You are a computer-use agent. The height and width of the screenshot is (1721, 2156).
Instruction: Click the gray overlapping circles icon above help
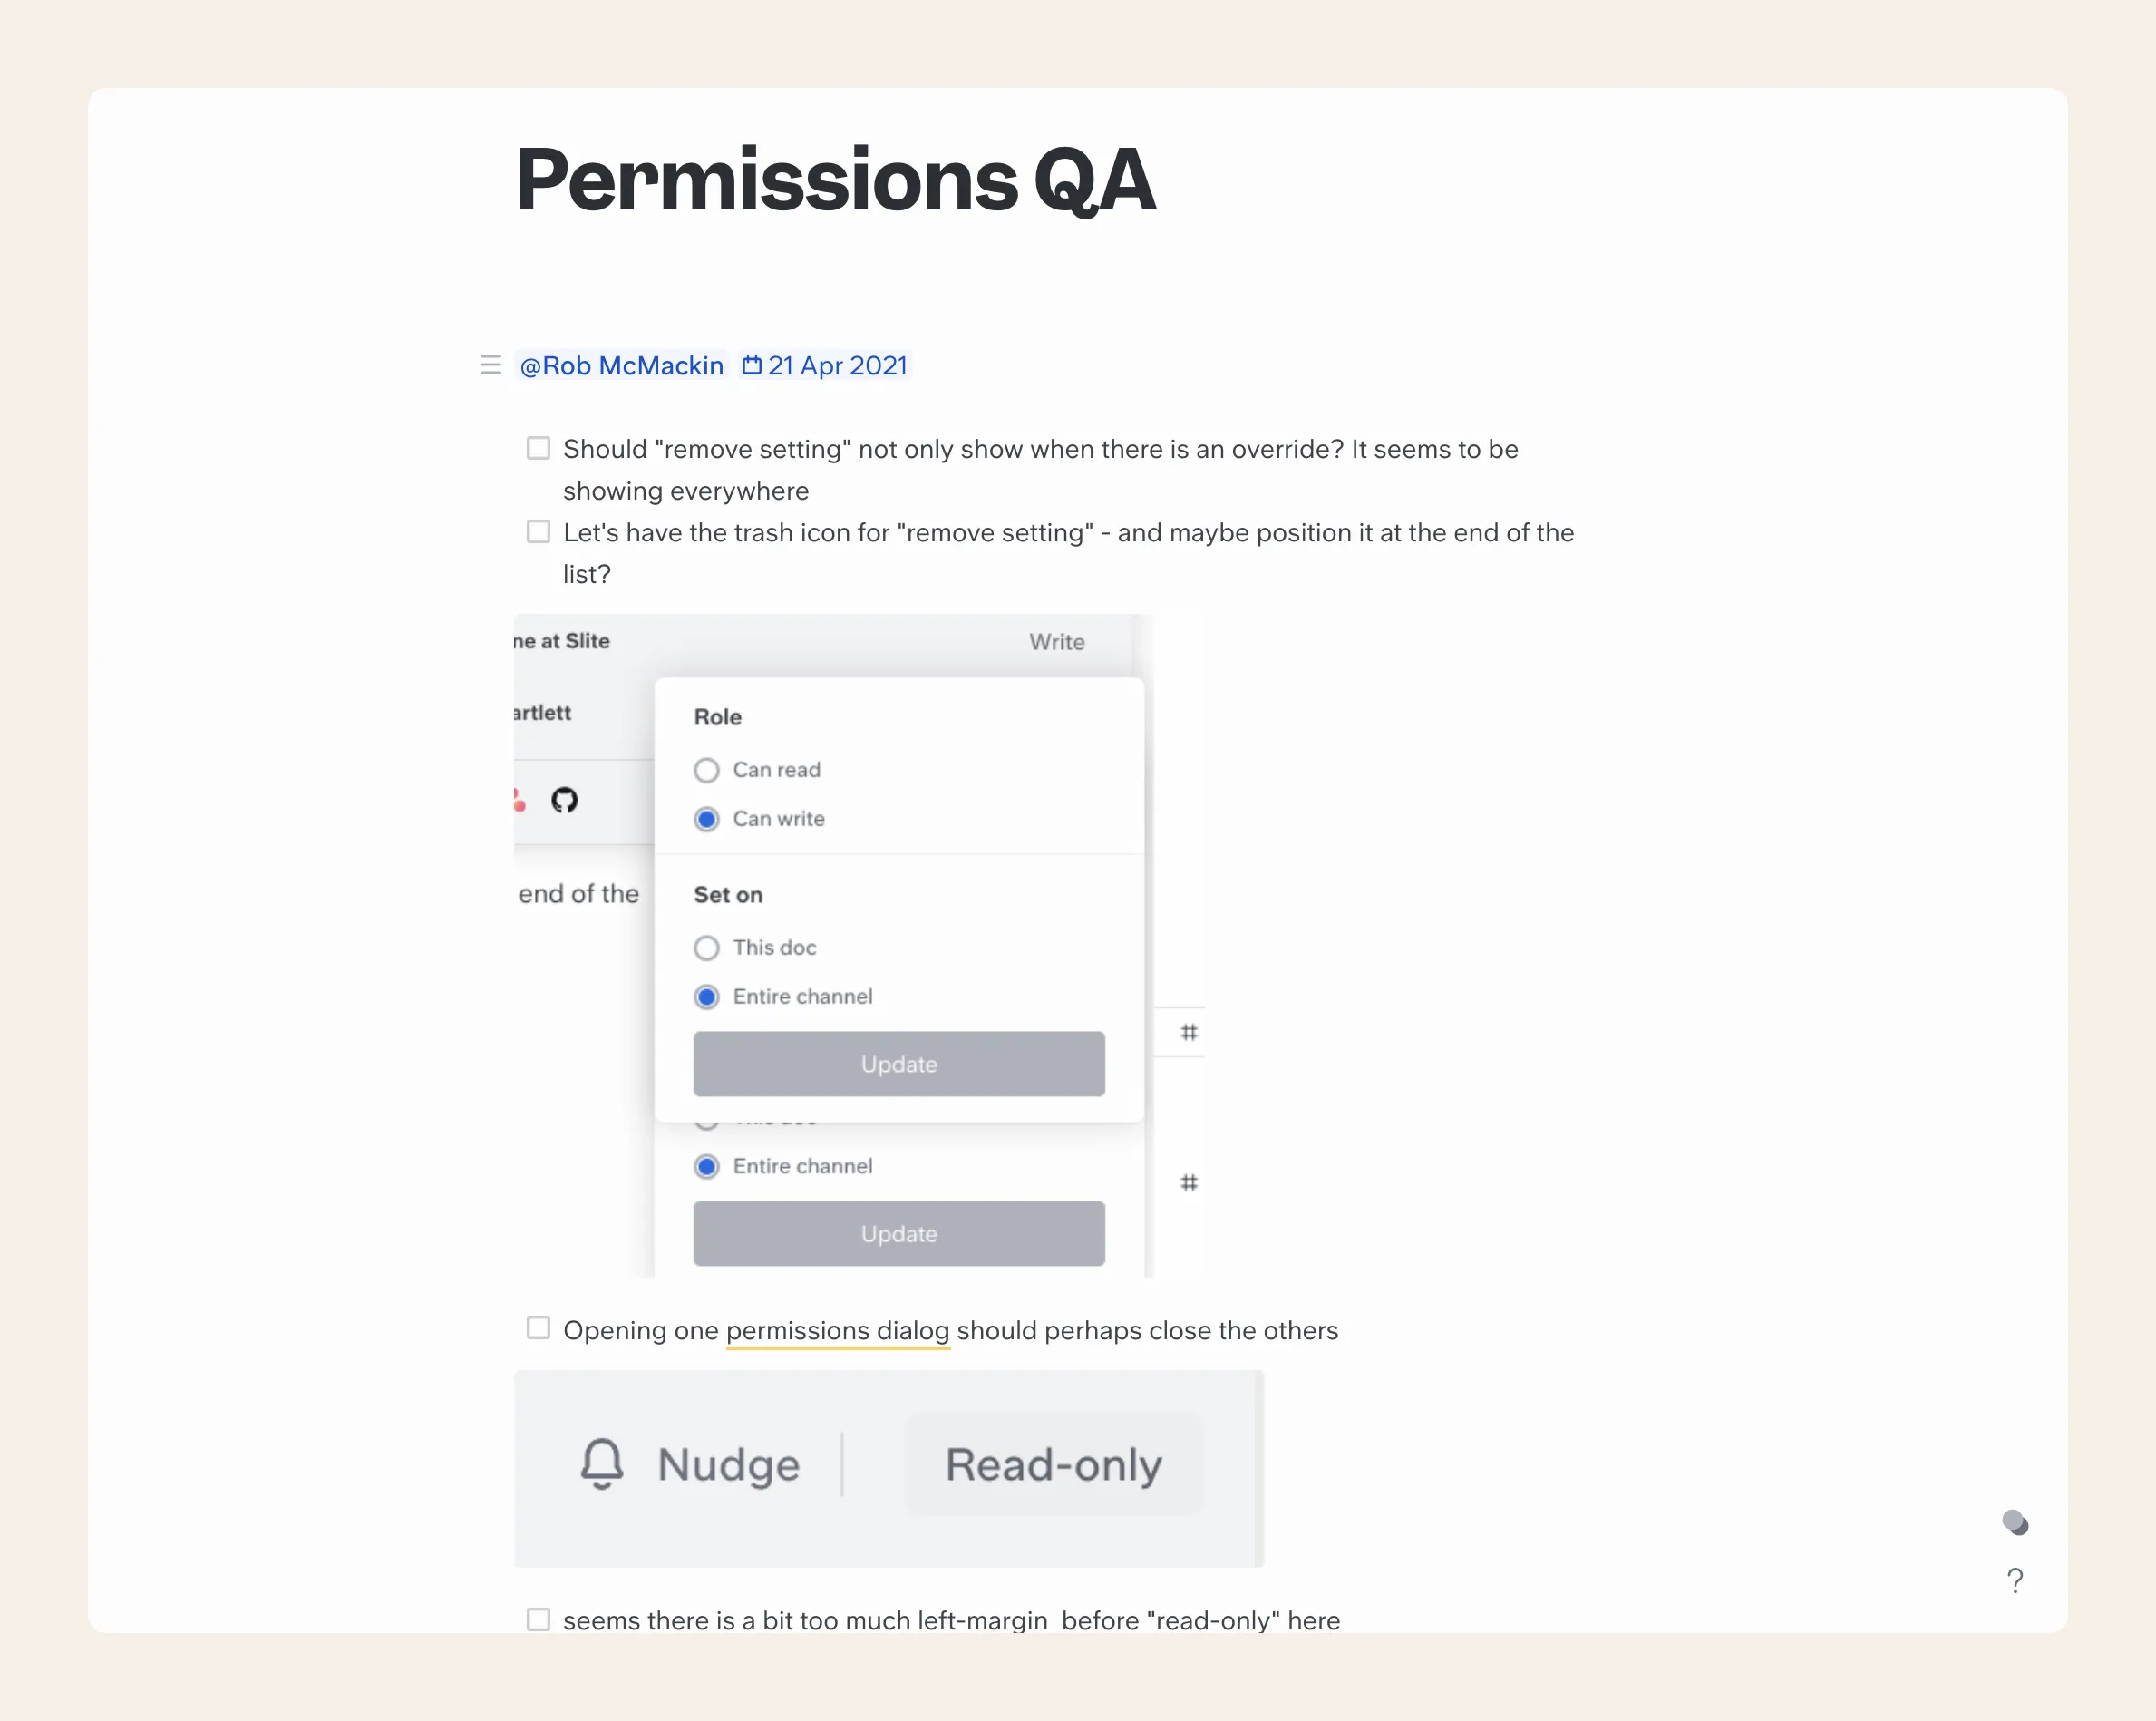coord(2015,1522)
